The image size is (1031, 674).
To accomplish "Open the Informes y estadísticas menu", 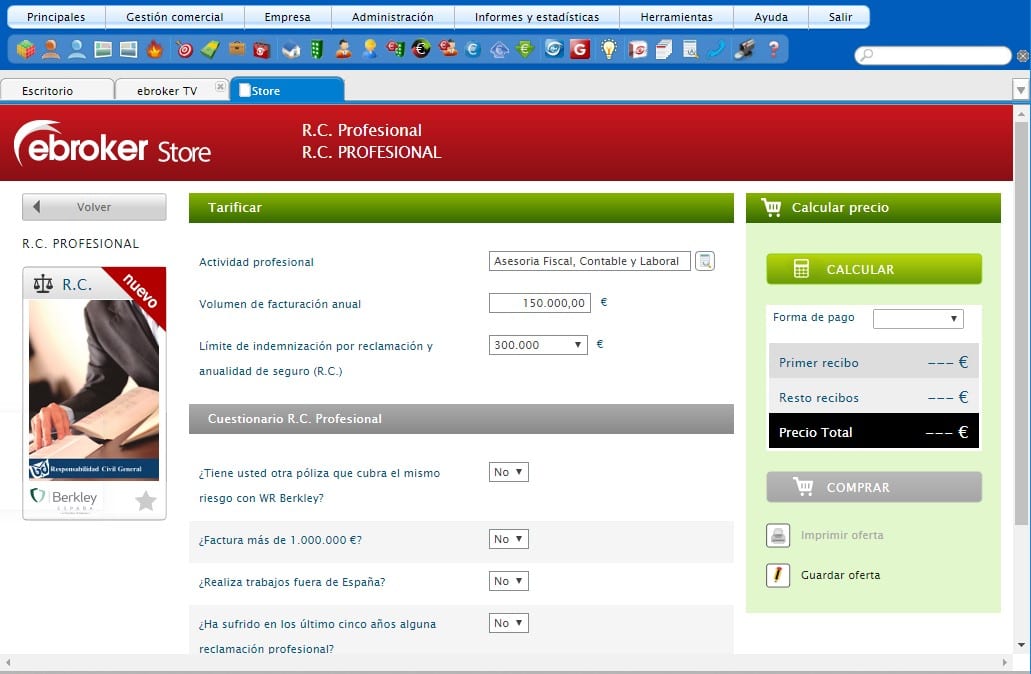I will [537, 17].
